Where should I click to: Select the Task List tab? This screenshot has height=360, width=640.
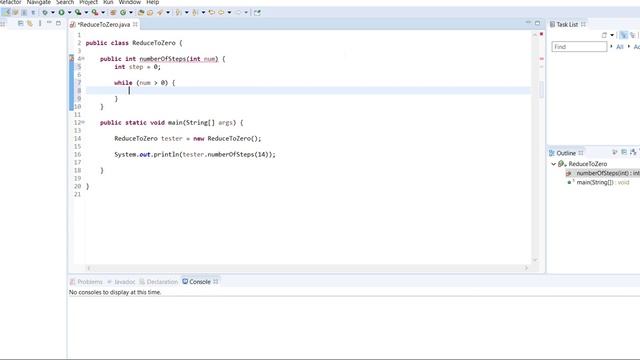click(567, 24)
